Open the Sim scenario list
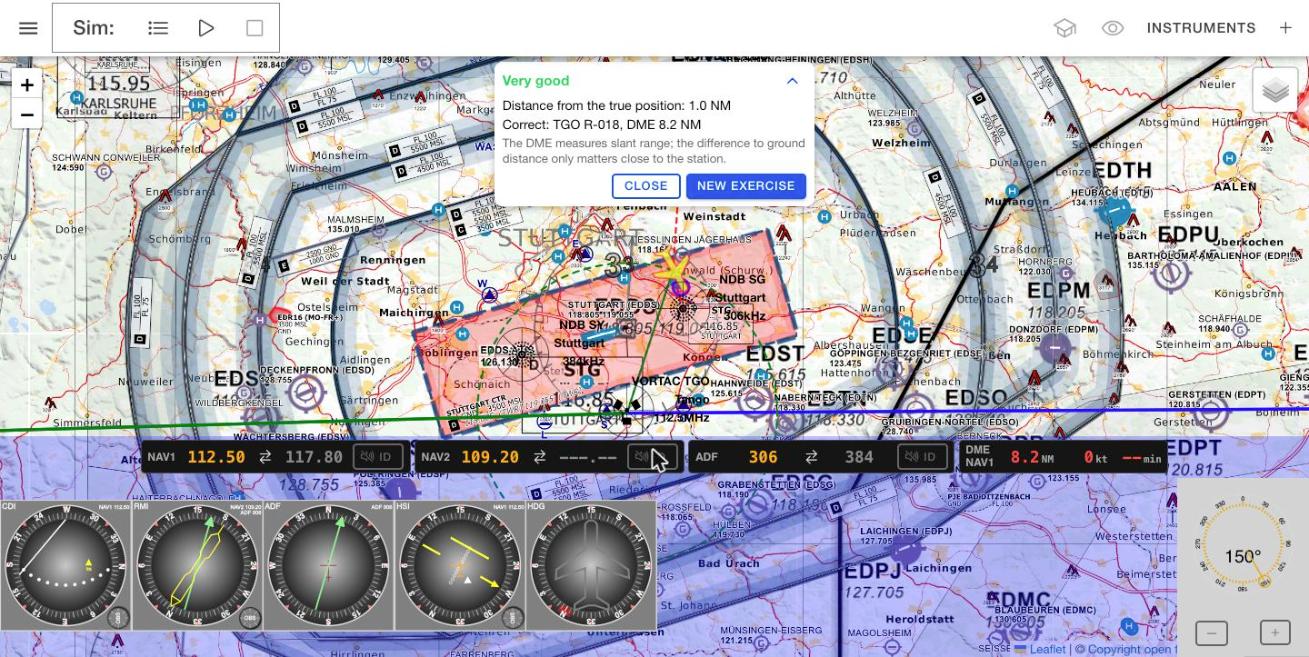This screenshot has width=1309, height=657. (158, 28)
